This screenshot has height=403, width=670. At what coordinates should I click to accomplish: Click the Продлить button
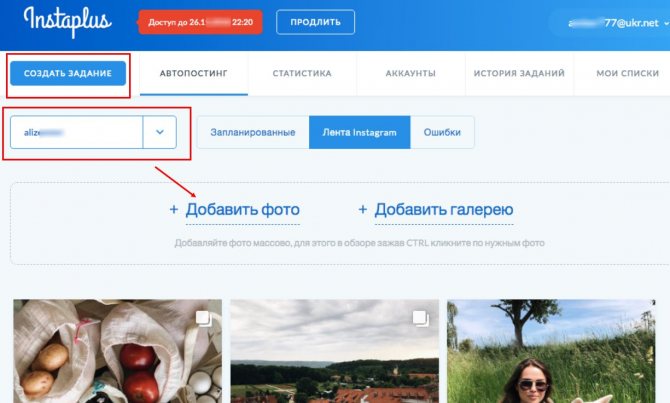click(x=315, y=22)
